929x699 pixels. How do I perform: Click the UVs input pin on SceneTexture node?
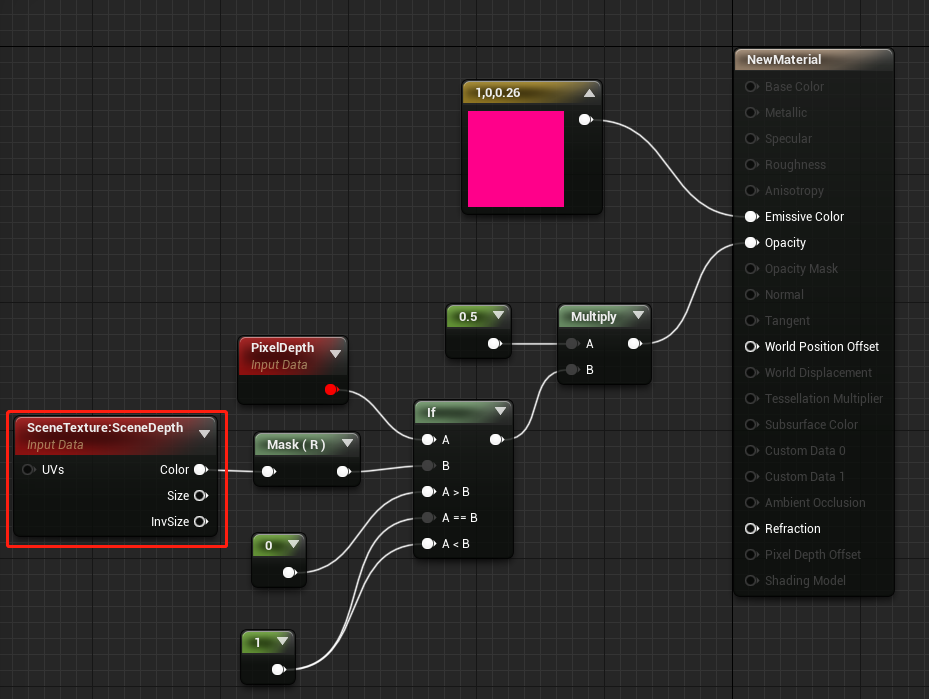pos(28,469)
